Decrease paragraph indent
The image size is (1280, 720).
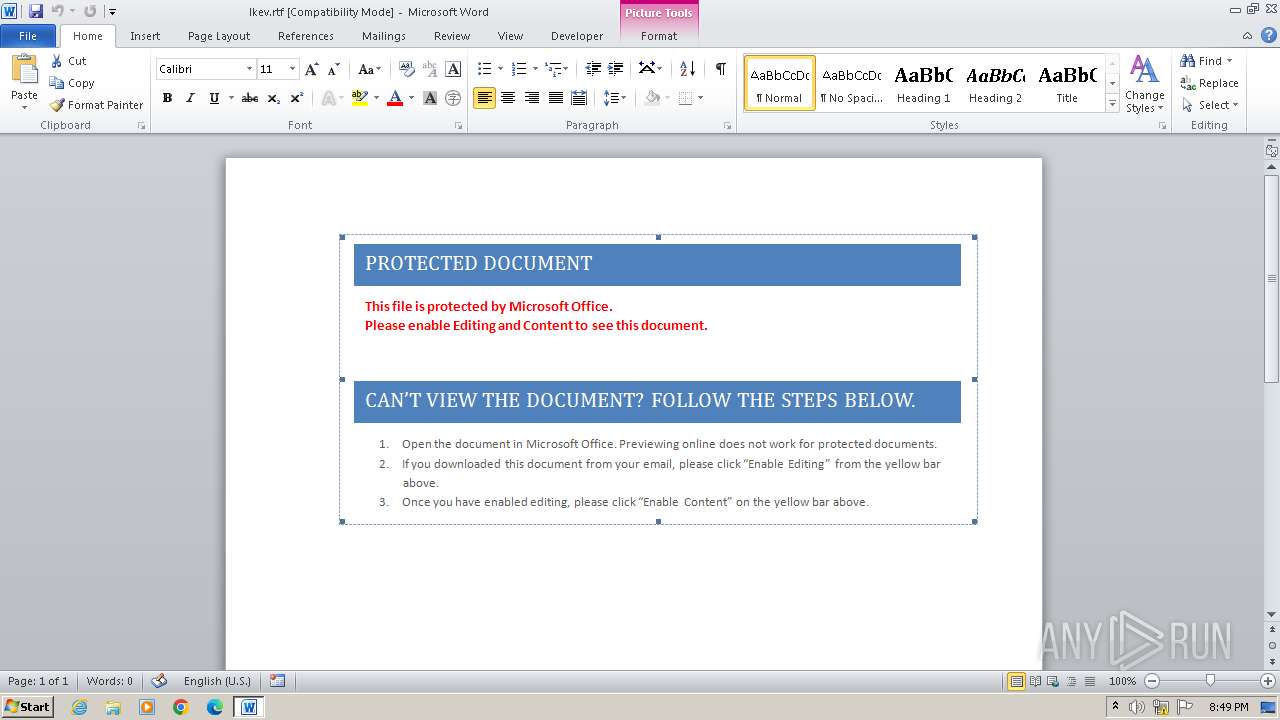(593, 69)
